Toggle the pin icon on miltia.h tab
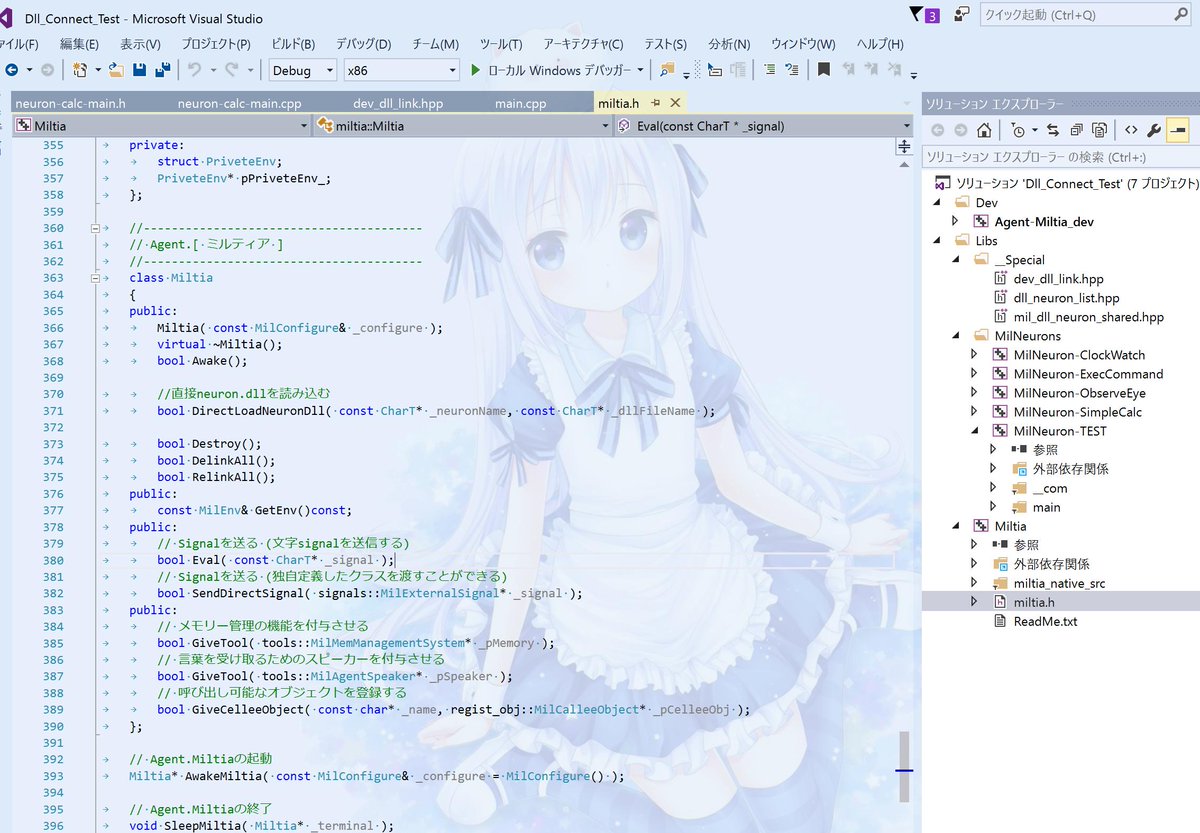 (655, 103)
